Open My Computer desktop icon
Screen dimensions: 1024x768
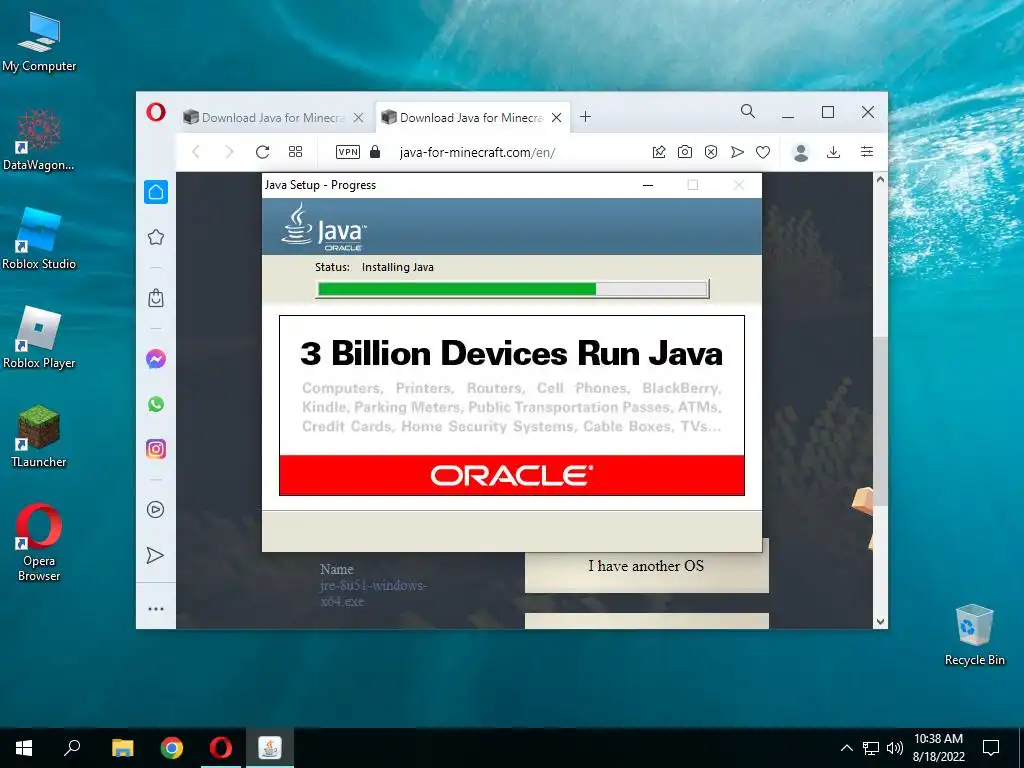[39, 42]
